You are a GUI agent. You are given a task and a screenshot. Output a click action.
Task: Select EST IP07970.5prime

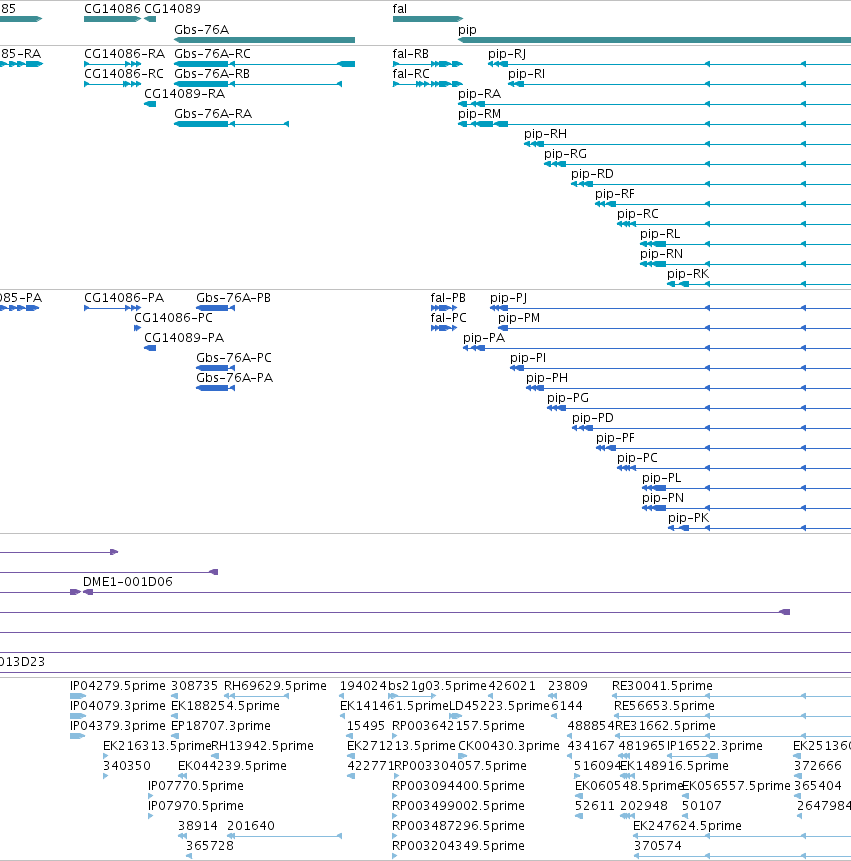(196, 806)
